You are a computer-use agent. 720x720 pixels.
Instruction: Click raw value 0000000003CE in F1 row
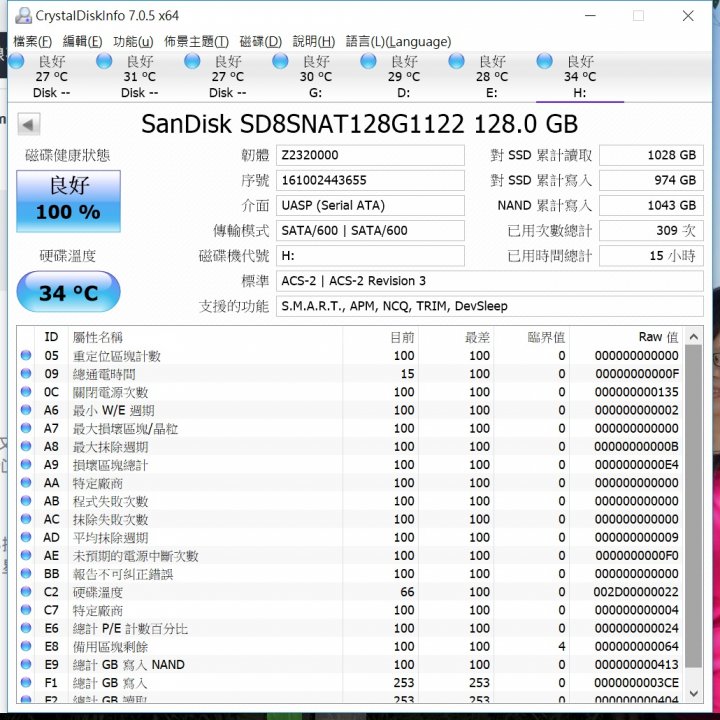(636, 683)
